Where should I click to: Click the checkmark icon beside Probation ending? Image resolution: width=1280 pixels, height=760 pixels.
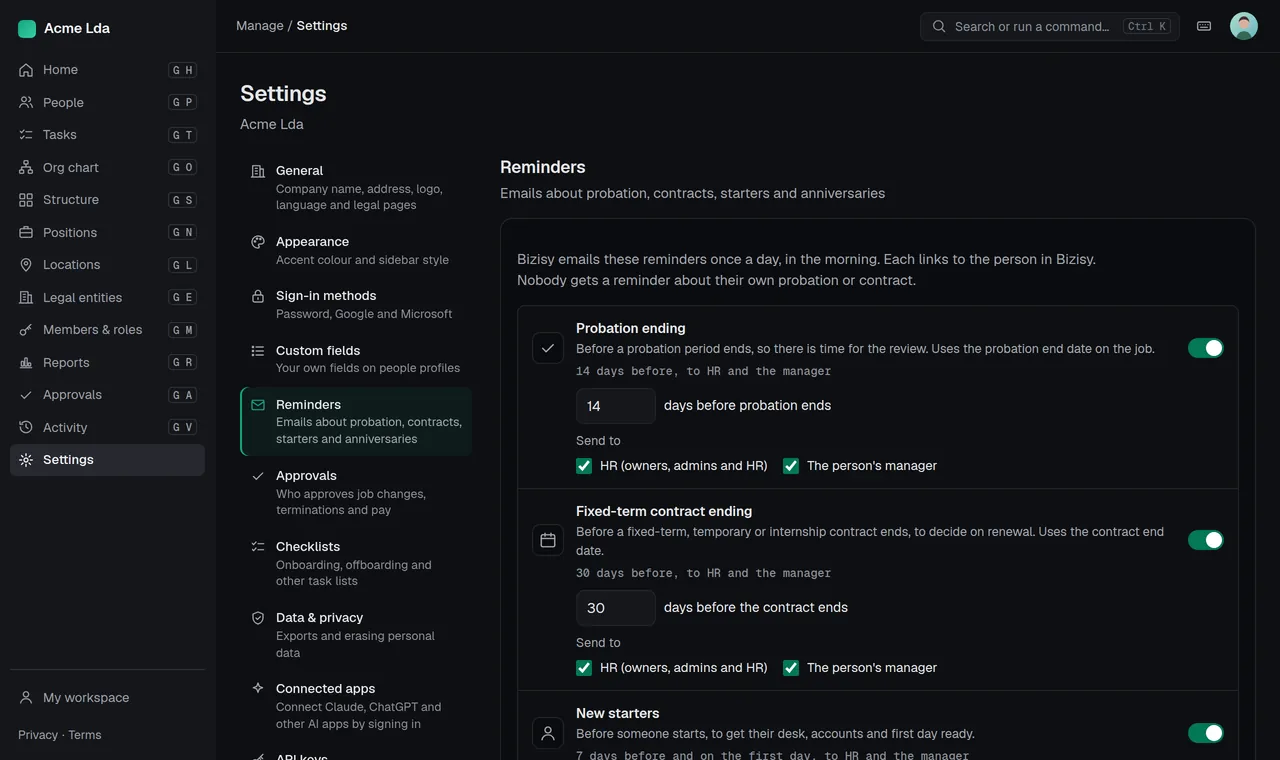(548, 348)
